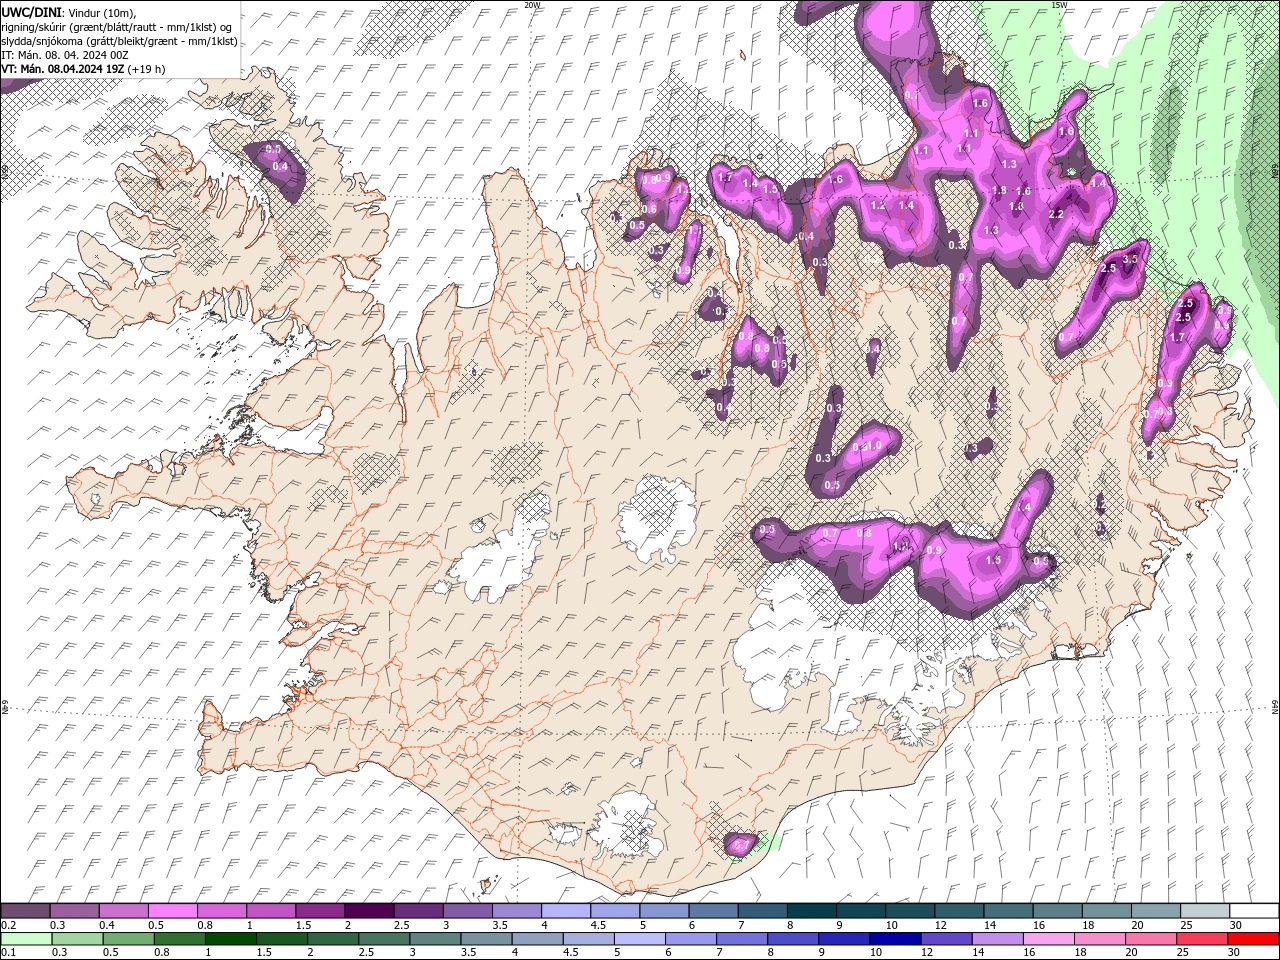1280x960 pixels.
Task: Click the 2.2 snowfall value on the map
Action: [1056, 214]
